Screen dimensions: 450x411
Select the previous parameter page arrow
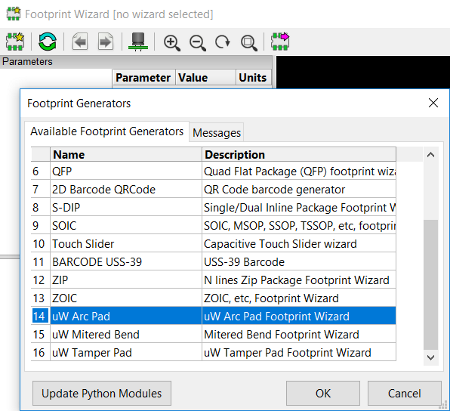tap(80, 42)
